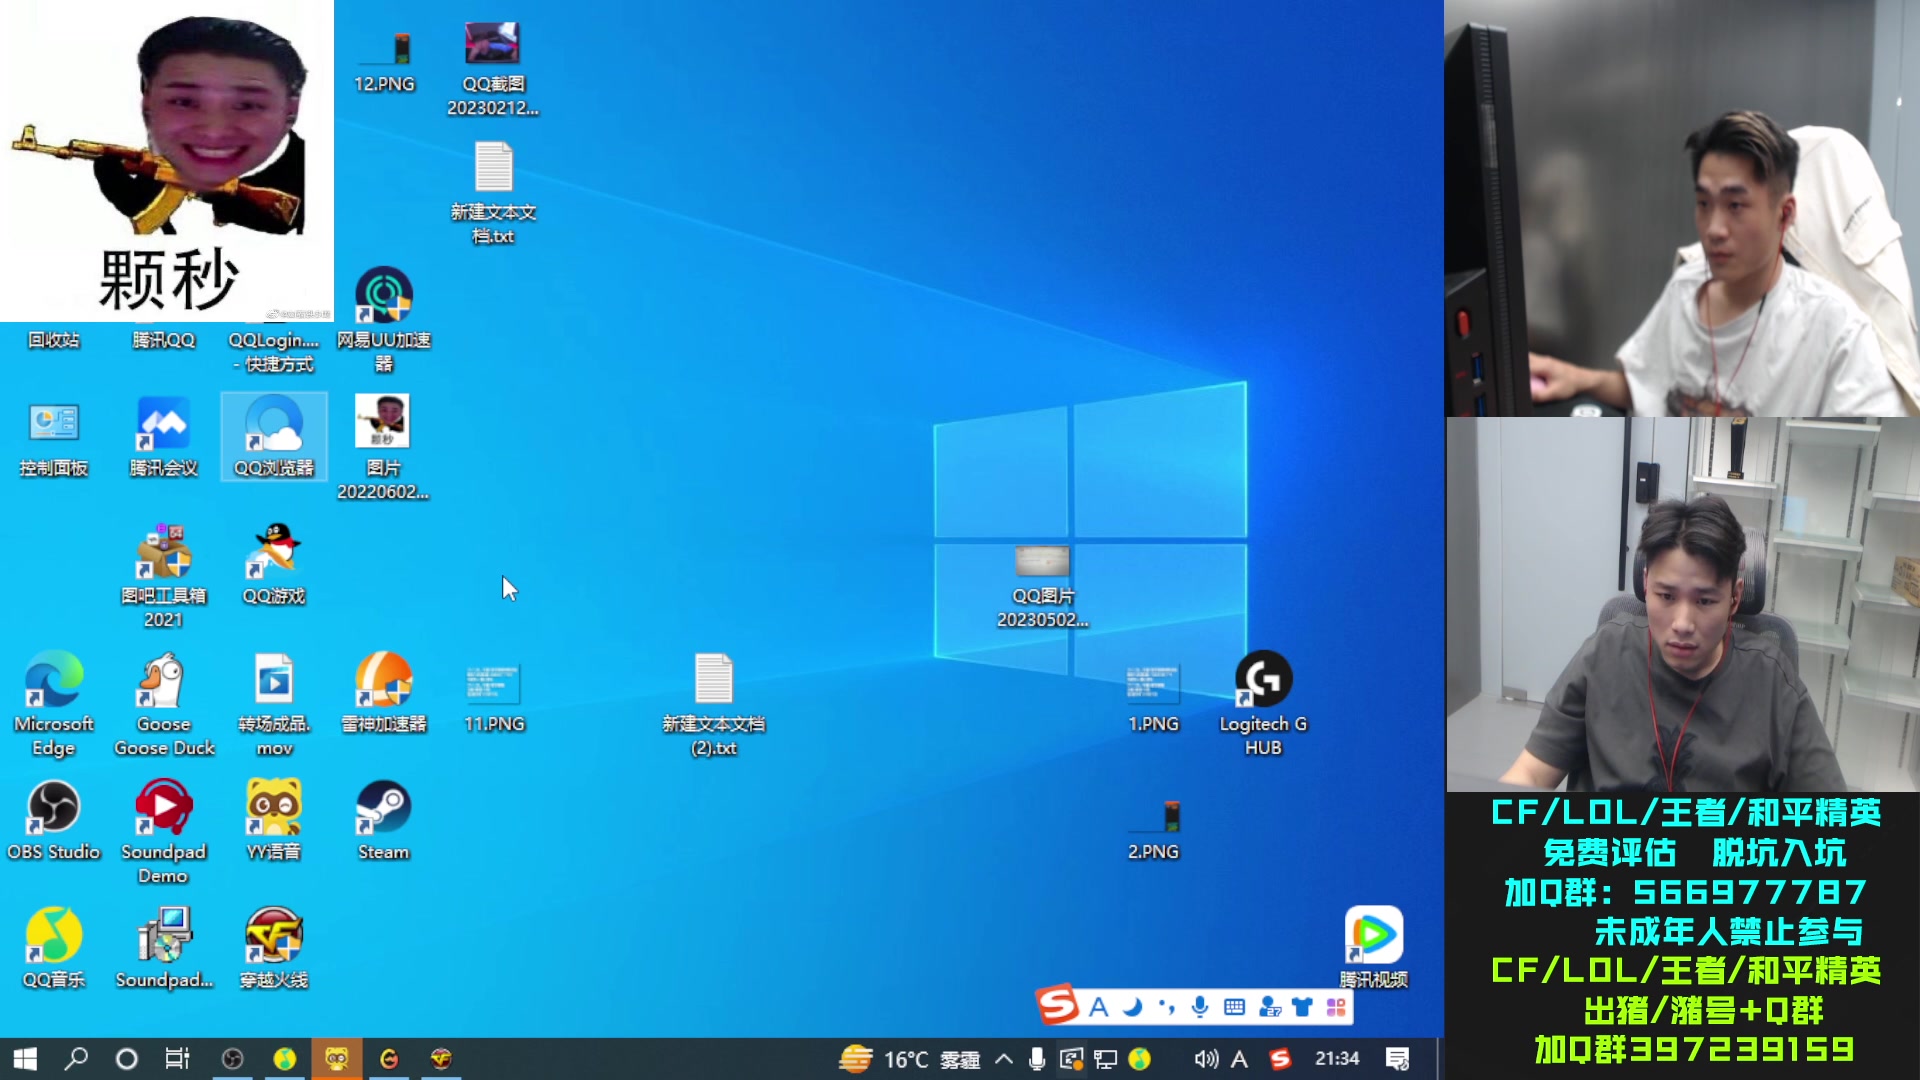This screenshot has height=1080, width=1920.
Task: Switch to YY语音 in the taskbar
Action: (x=337, y=1059)
